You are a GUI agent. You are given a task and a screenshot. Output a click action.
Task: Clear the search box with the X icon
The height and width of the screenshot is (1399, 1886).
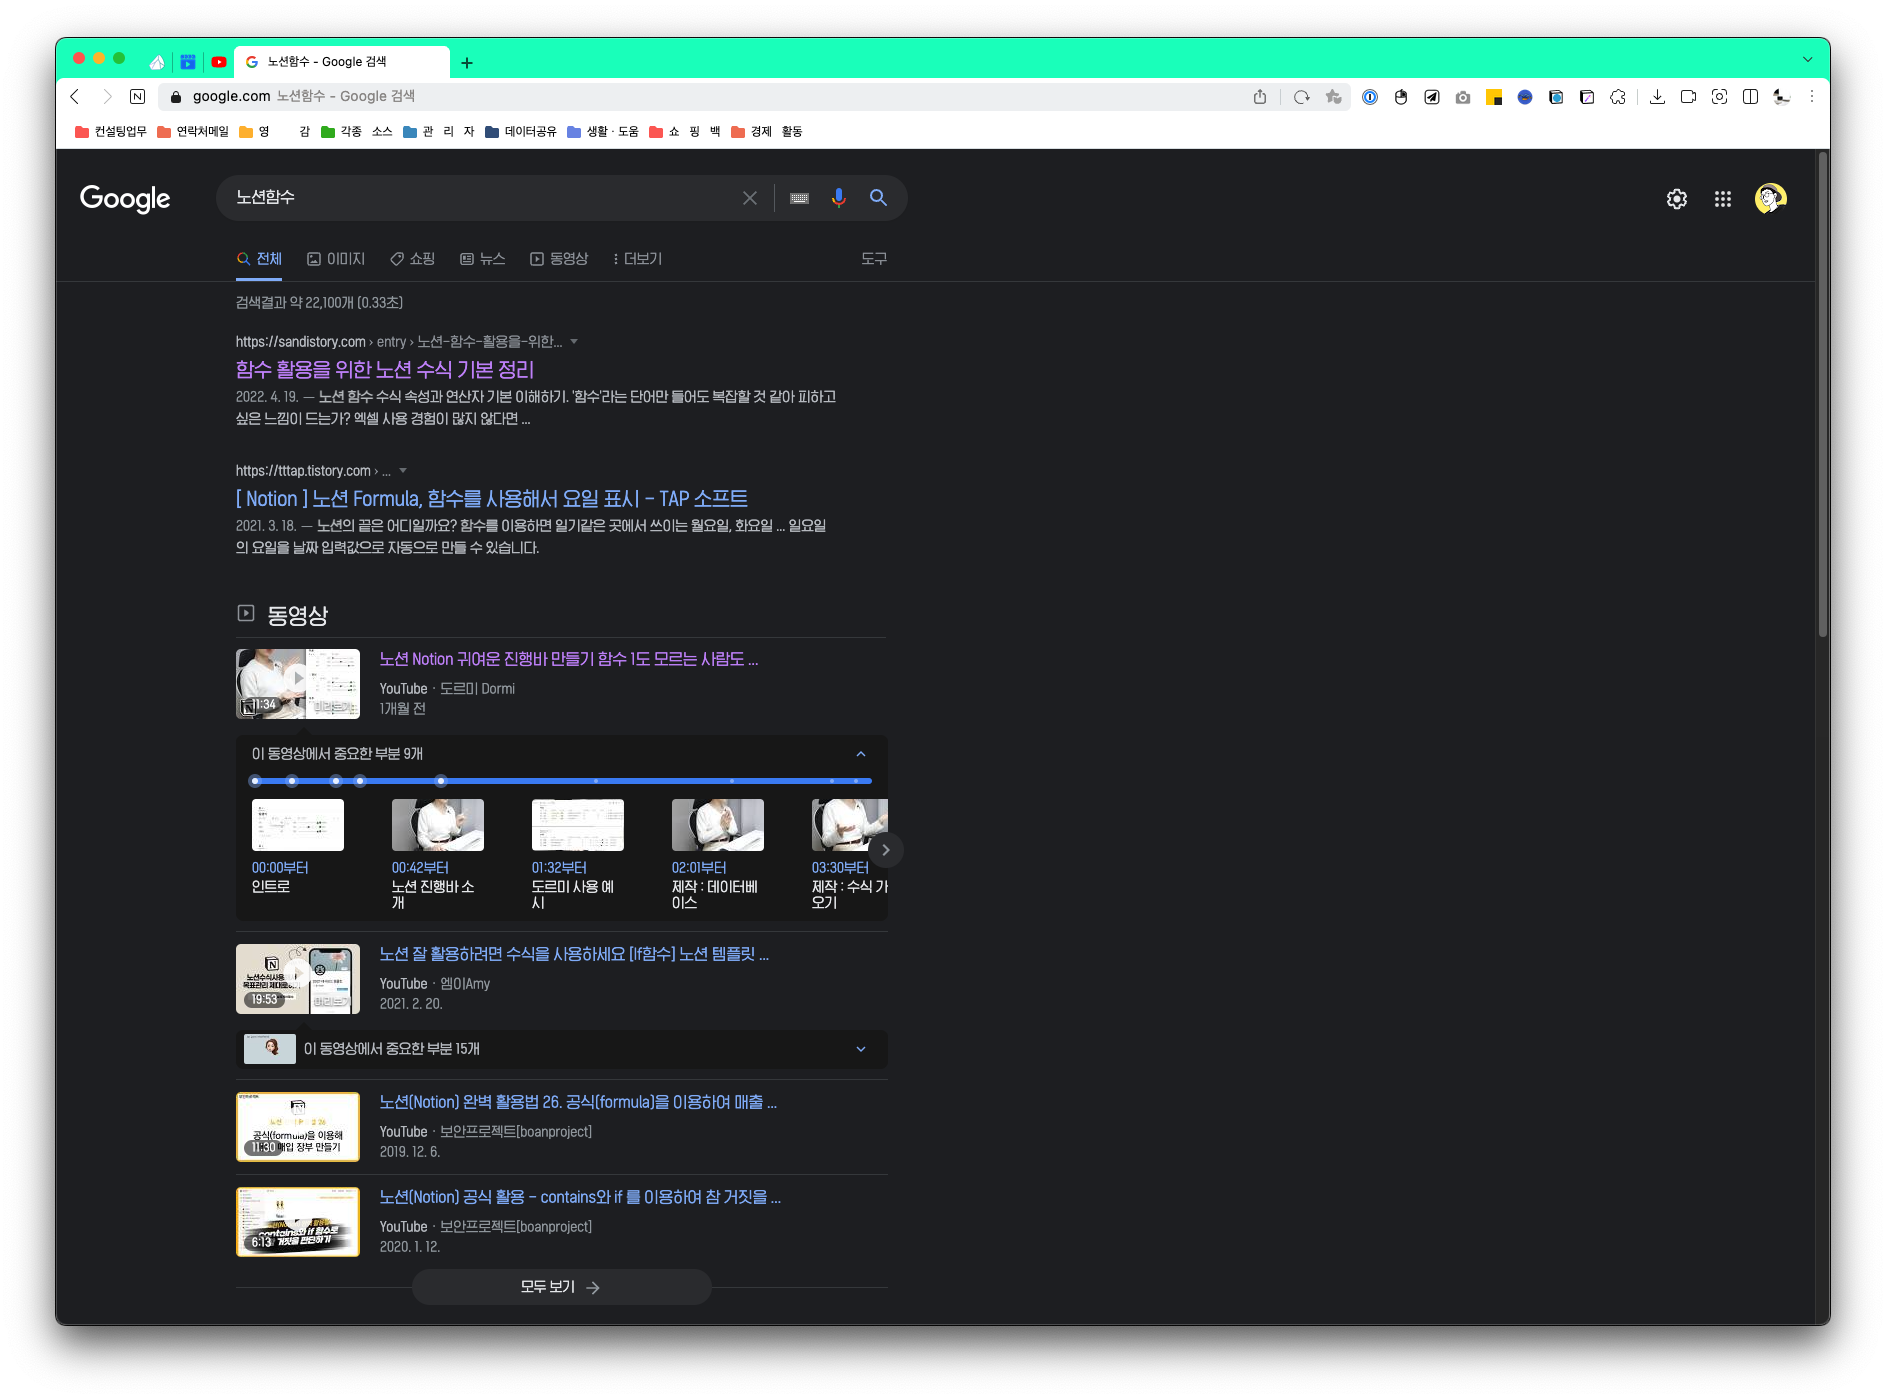pyautogui.click(x=750, y=198)
